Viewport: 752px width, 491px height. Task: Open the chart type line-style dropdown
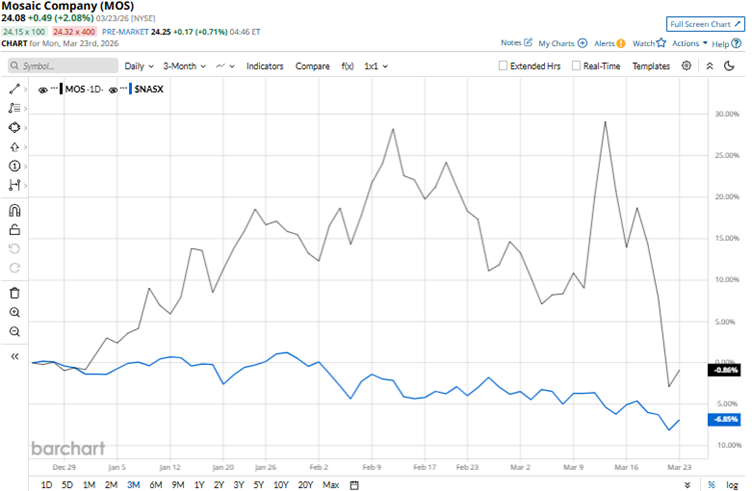225,66
